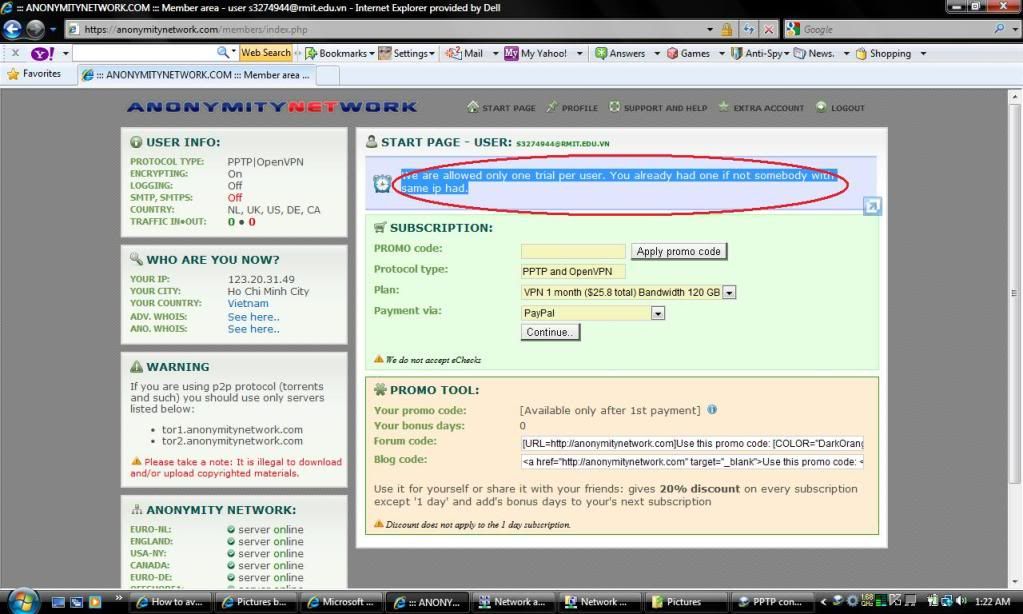Click the security lock icon in address bar
The height and width of the screenshot is (614, 1023).
click(x=727, y=29)
